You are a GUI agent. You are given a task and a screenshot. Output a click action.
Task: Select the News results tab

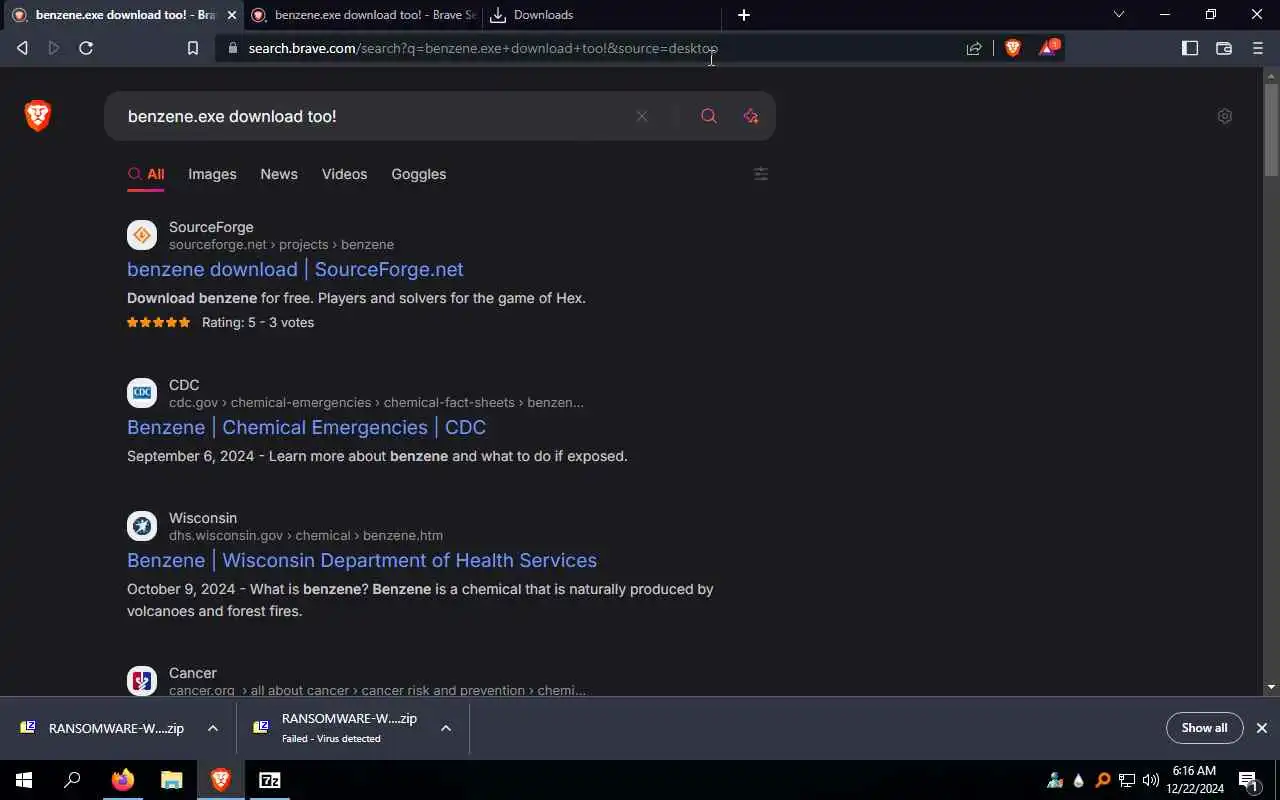tap(279, 174)
